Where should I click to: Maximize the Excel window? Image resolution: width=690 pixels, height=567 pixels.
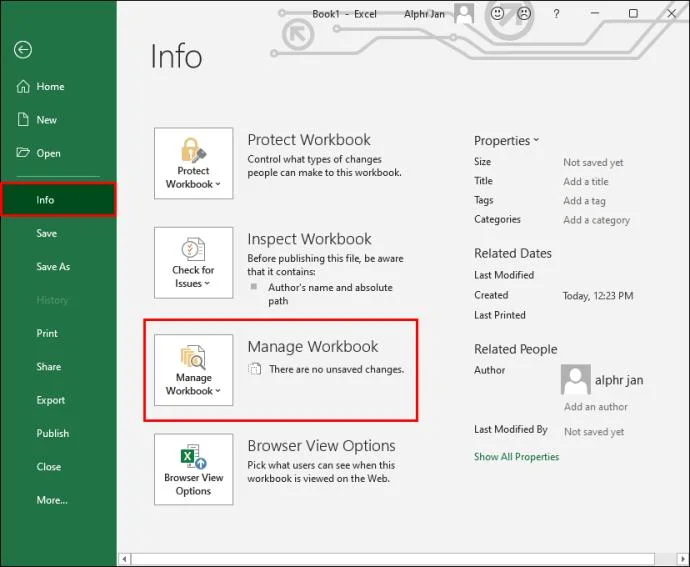point(633,14)
